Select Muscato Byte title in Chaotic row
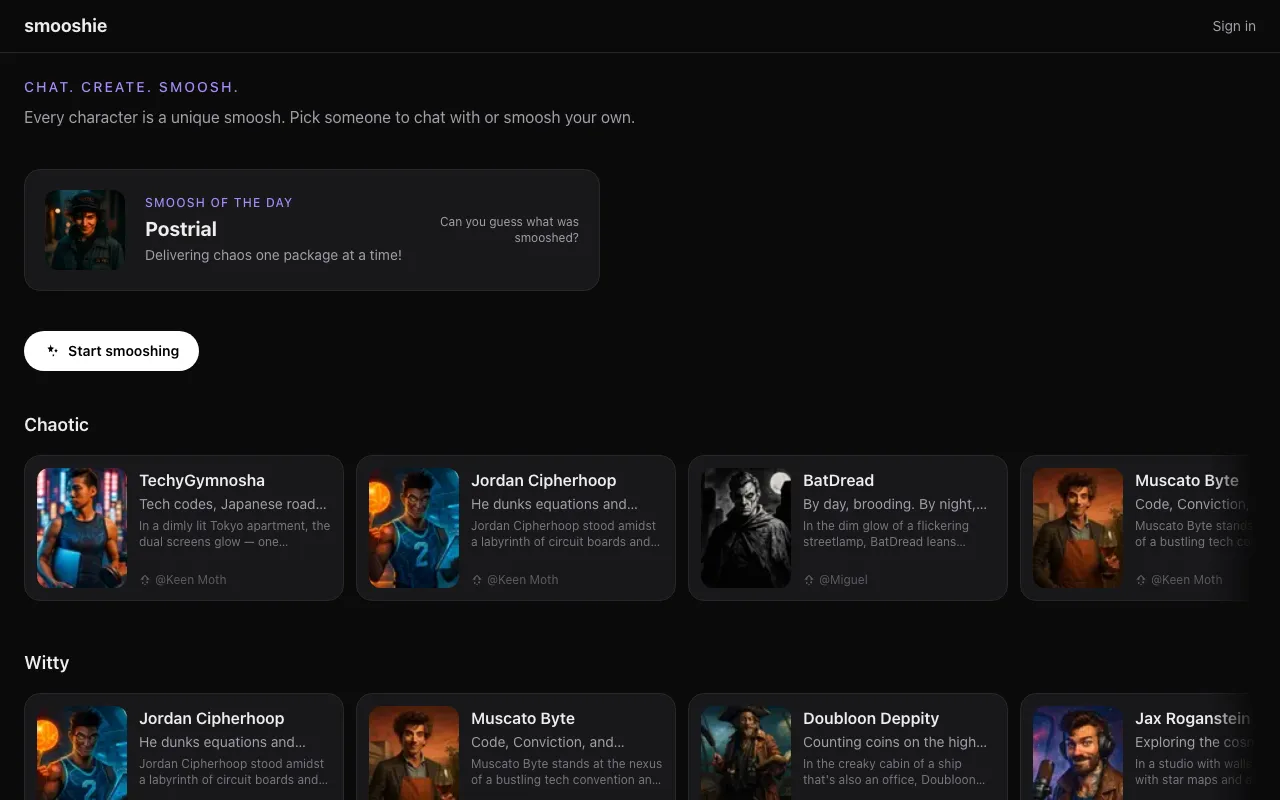The height and width of the screenshot is (800, 1280). click(1187, 481)
